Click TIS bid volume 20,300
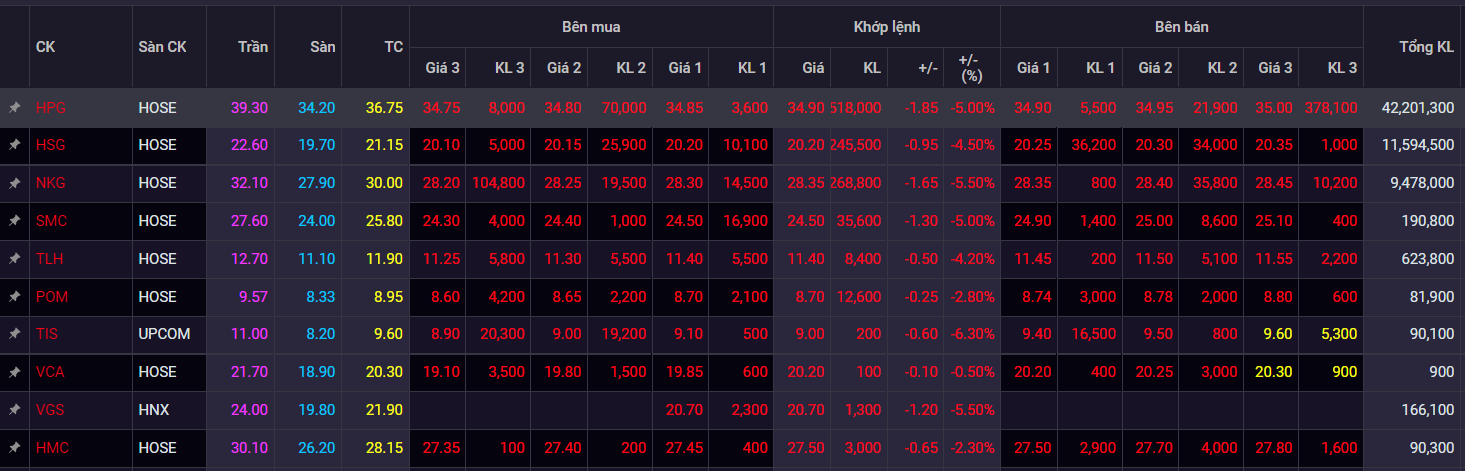The height and width of the screenshot is (471, 1465). click(503, 334)
